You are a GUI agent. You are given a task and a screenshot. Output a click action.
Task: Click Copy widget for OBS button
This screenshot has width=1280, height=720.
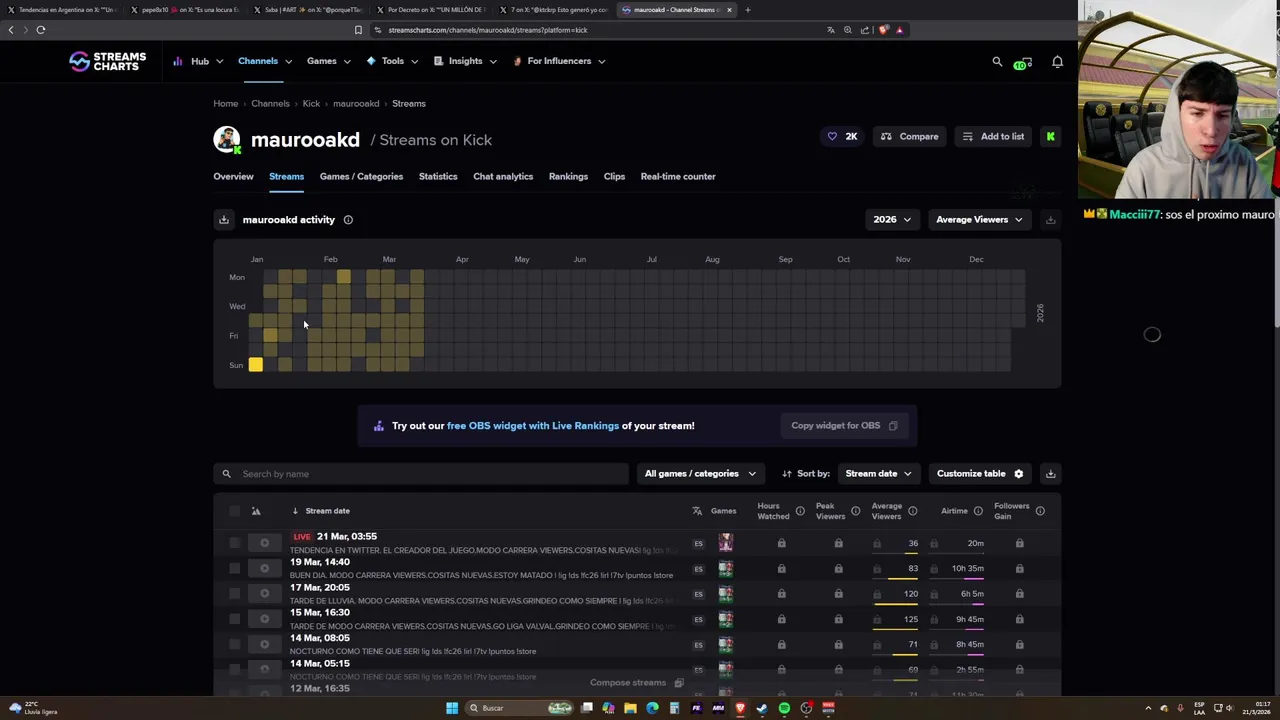tap(844, 426)
